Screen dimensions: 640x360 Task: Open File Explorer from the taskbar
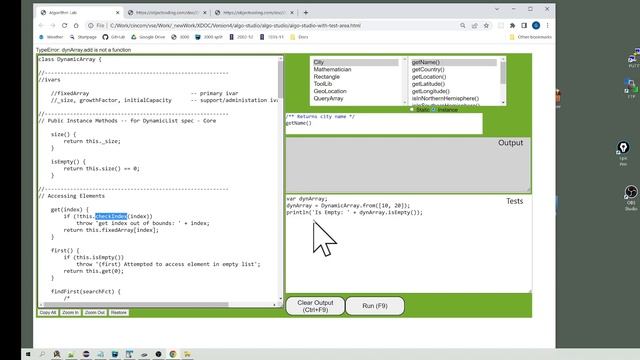(x=187, y=354)
